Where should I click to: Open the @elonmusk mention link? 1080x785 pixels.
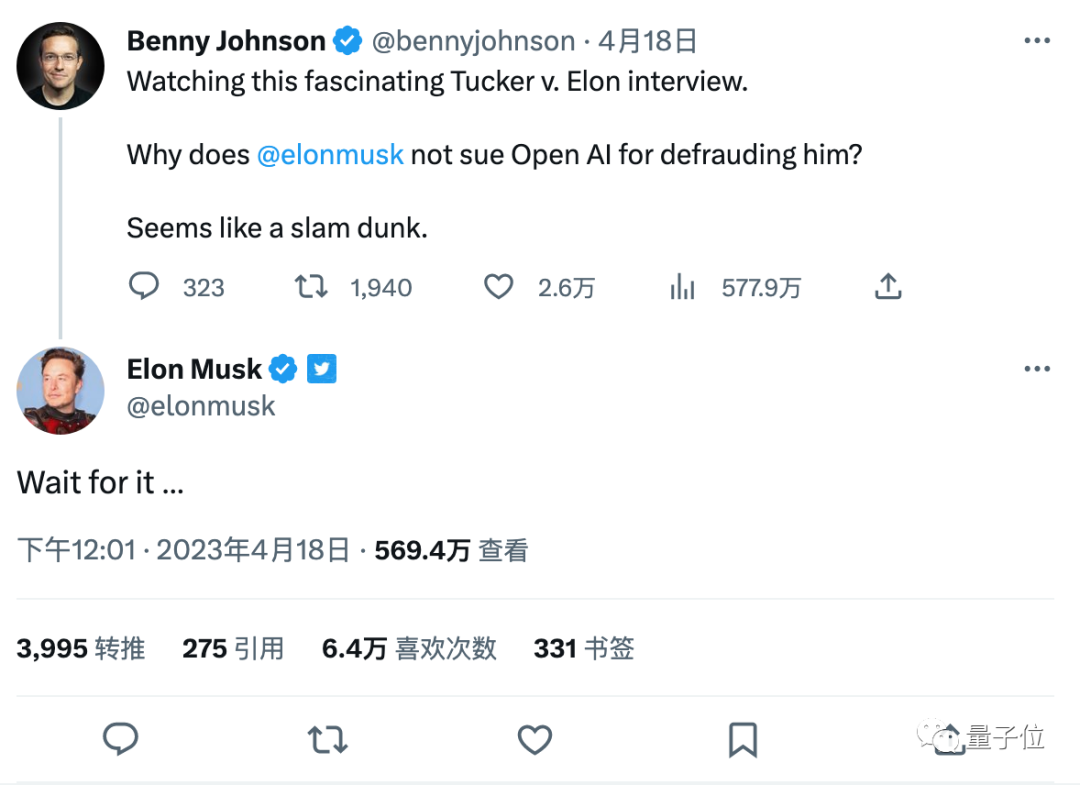(330, 154)
